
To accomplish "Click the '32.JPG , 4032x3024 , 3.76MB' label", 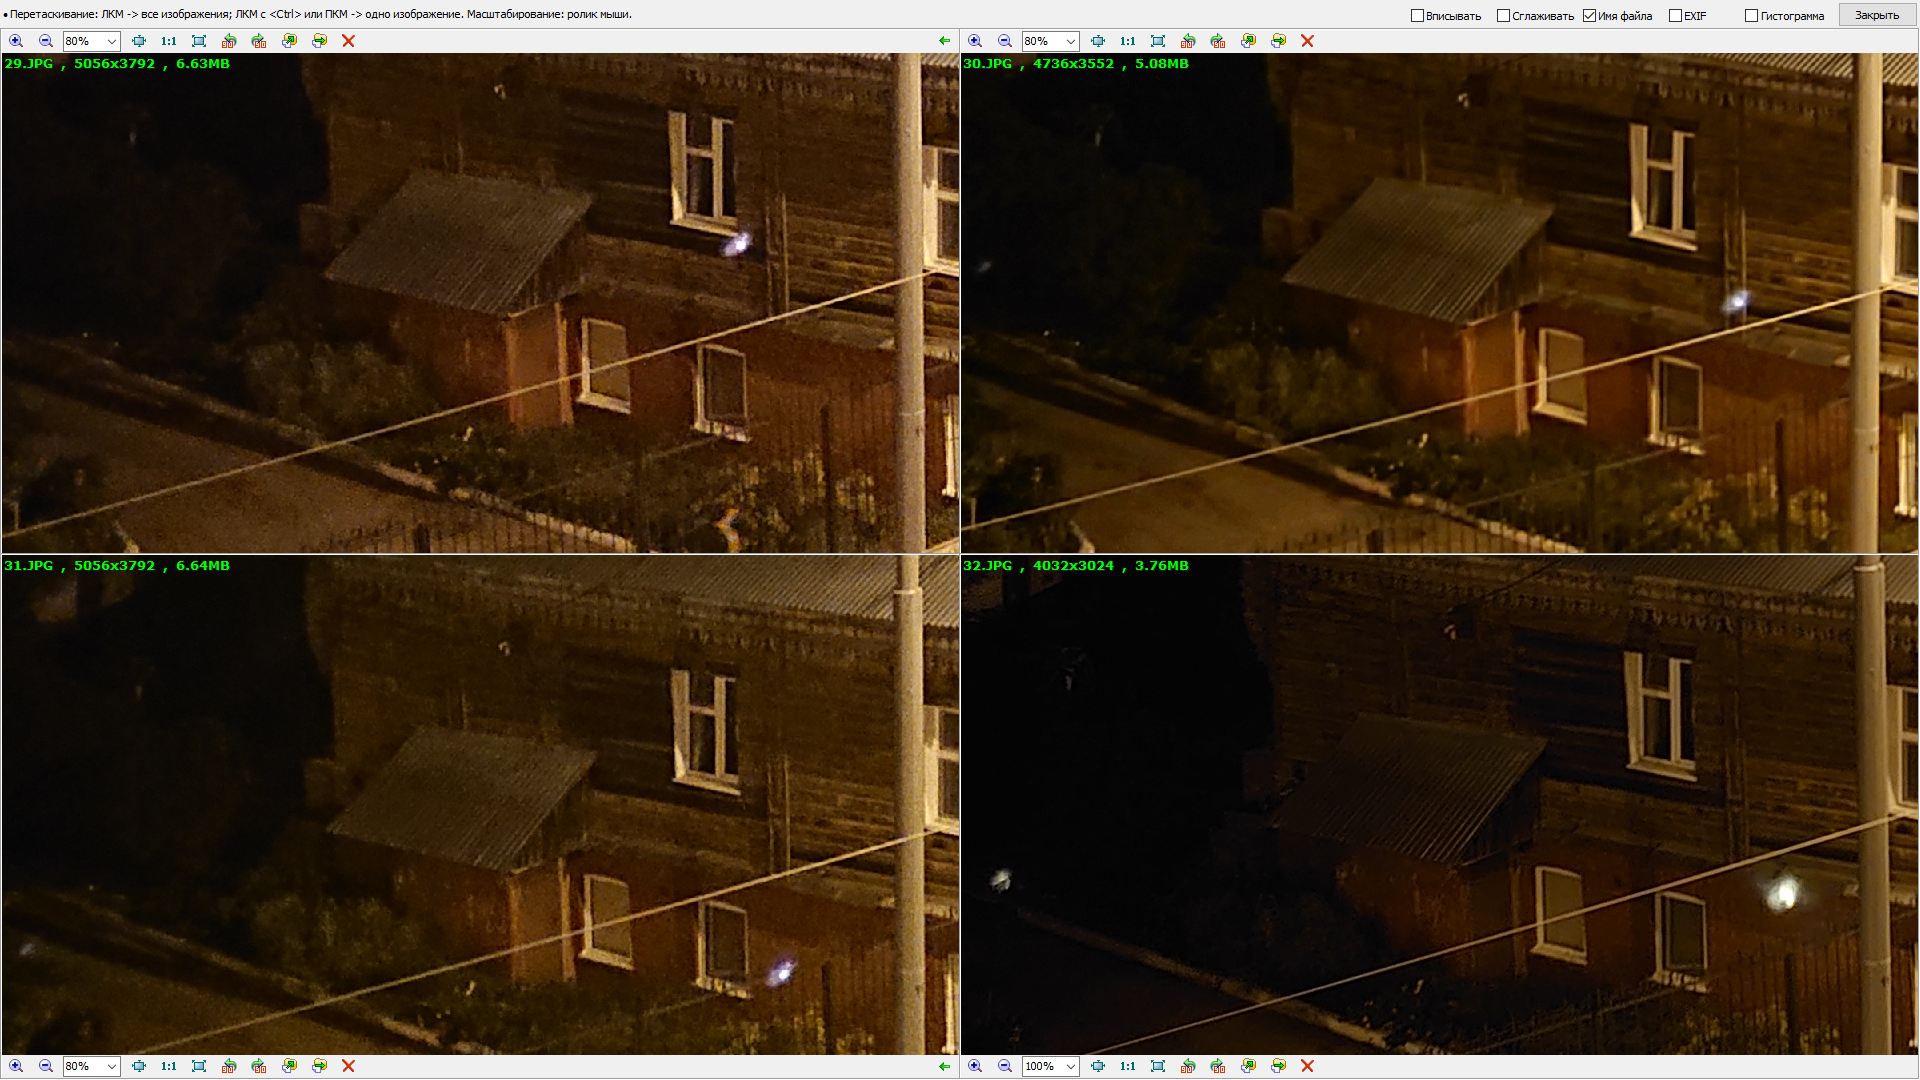I will [1076, 565].
